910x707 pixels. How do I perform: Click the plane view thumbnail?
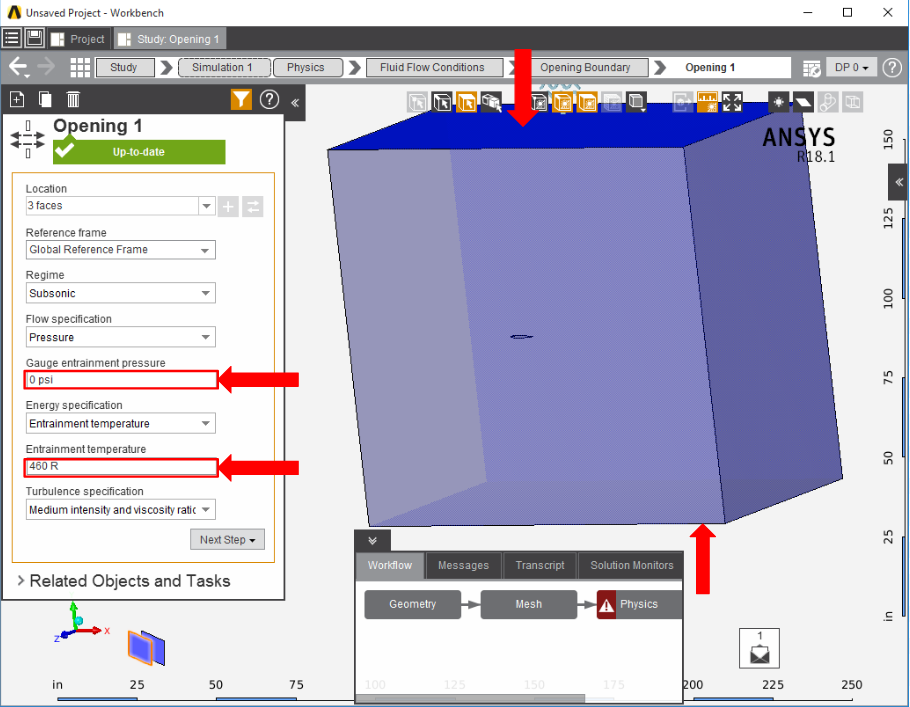click(x=146, y=648)
